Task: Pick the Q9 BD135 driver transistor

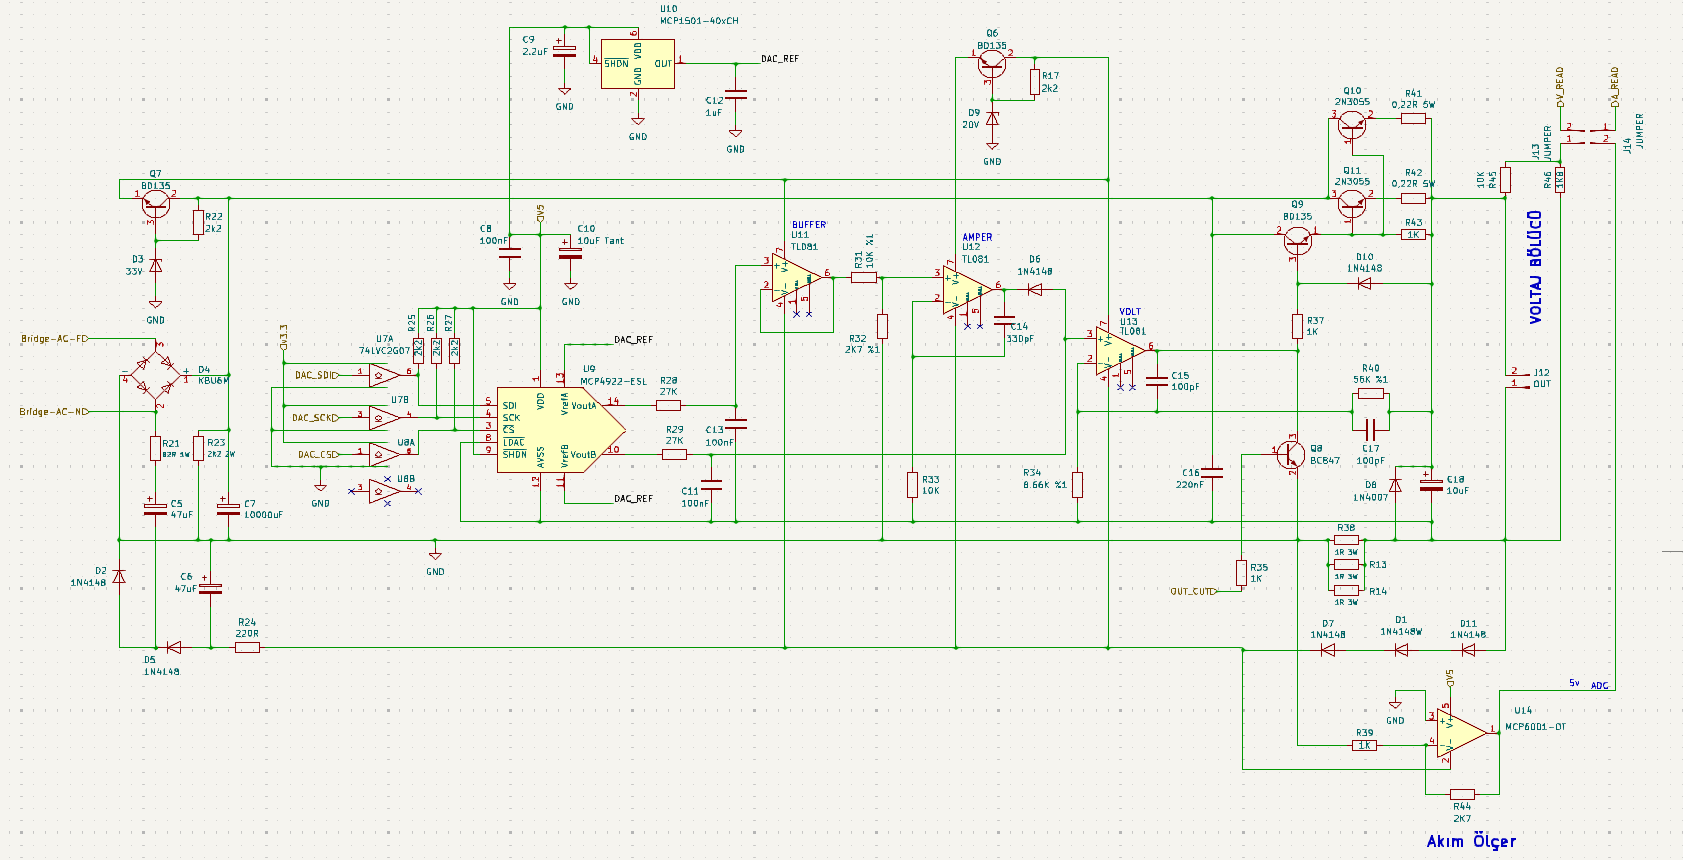Action: [1298, 241]
